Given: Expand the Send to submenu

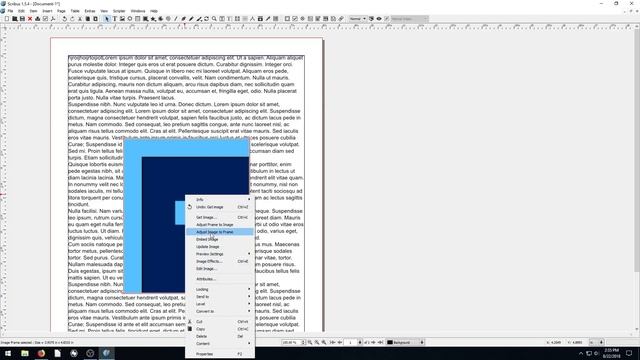Looking at the screenshot, I should pyautogui.click(x=220, y=297).
